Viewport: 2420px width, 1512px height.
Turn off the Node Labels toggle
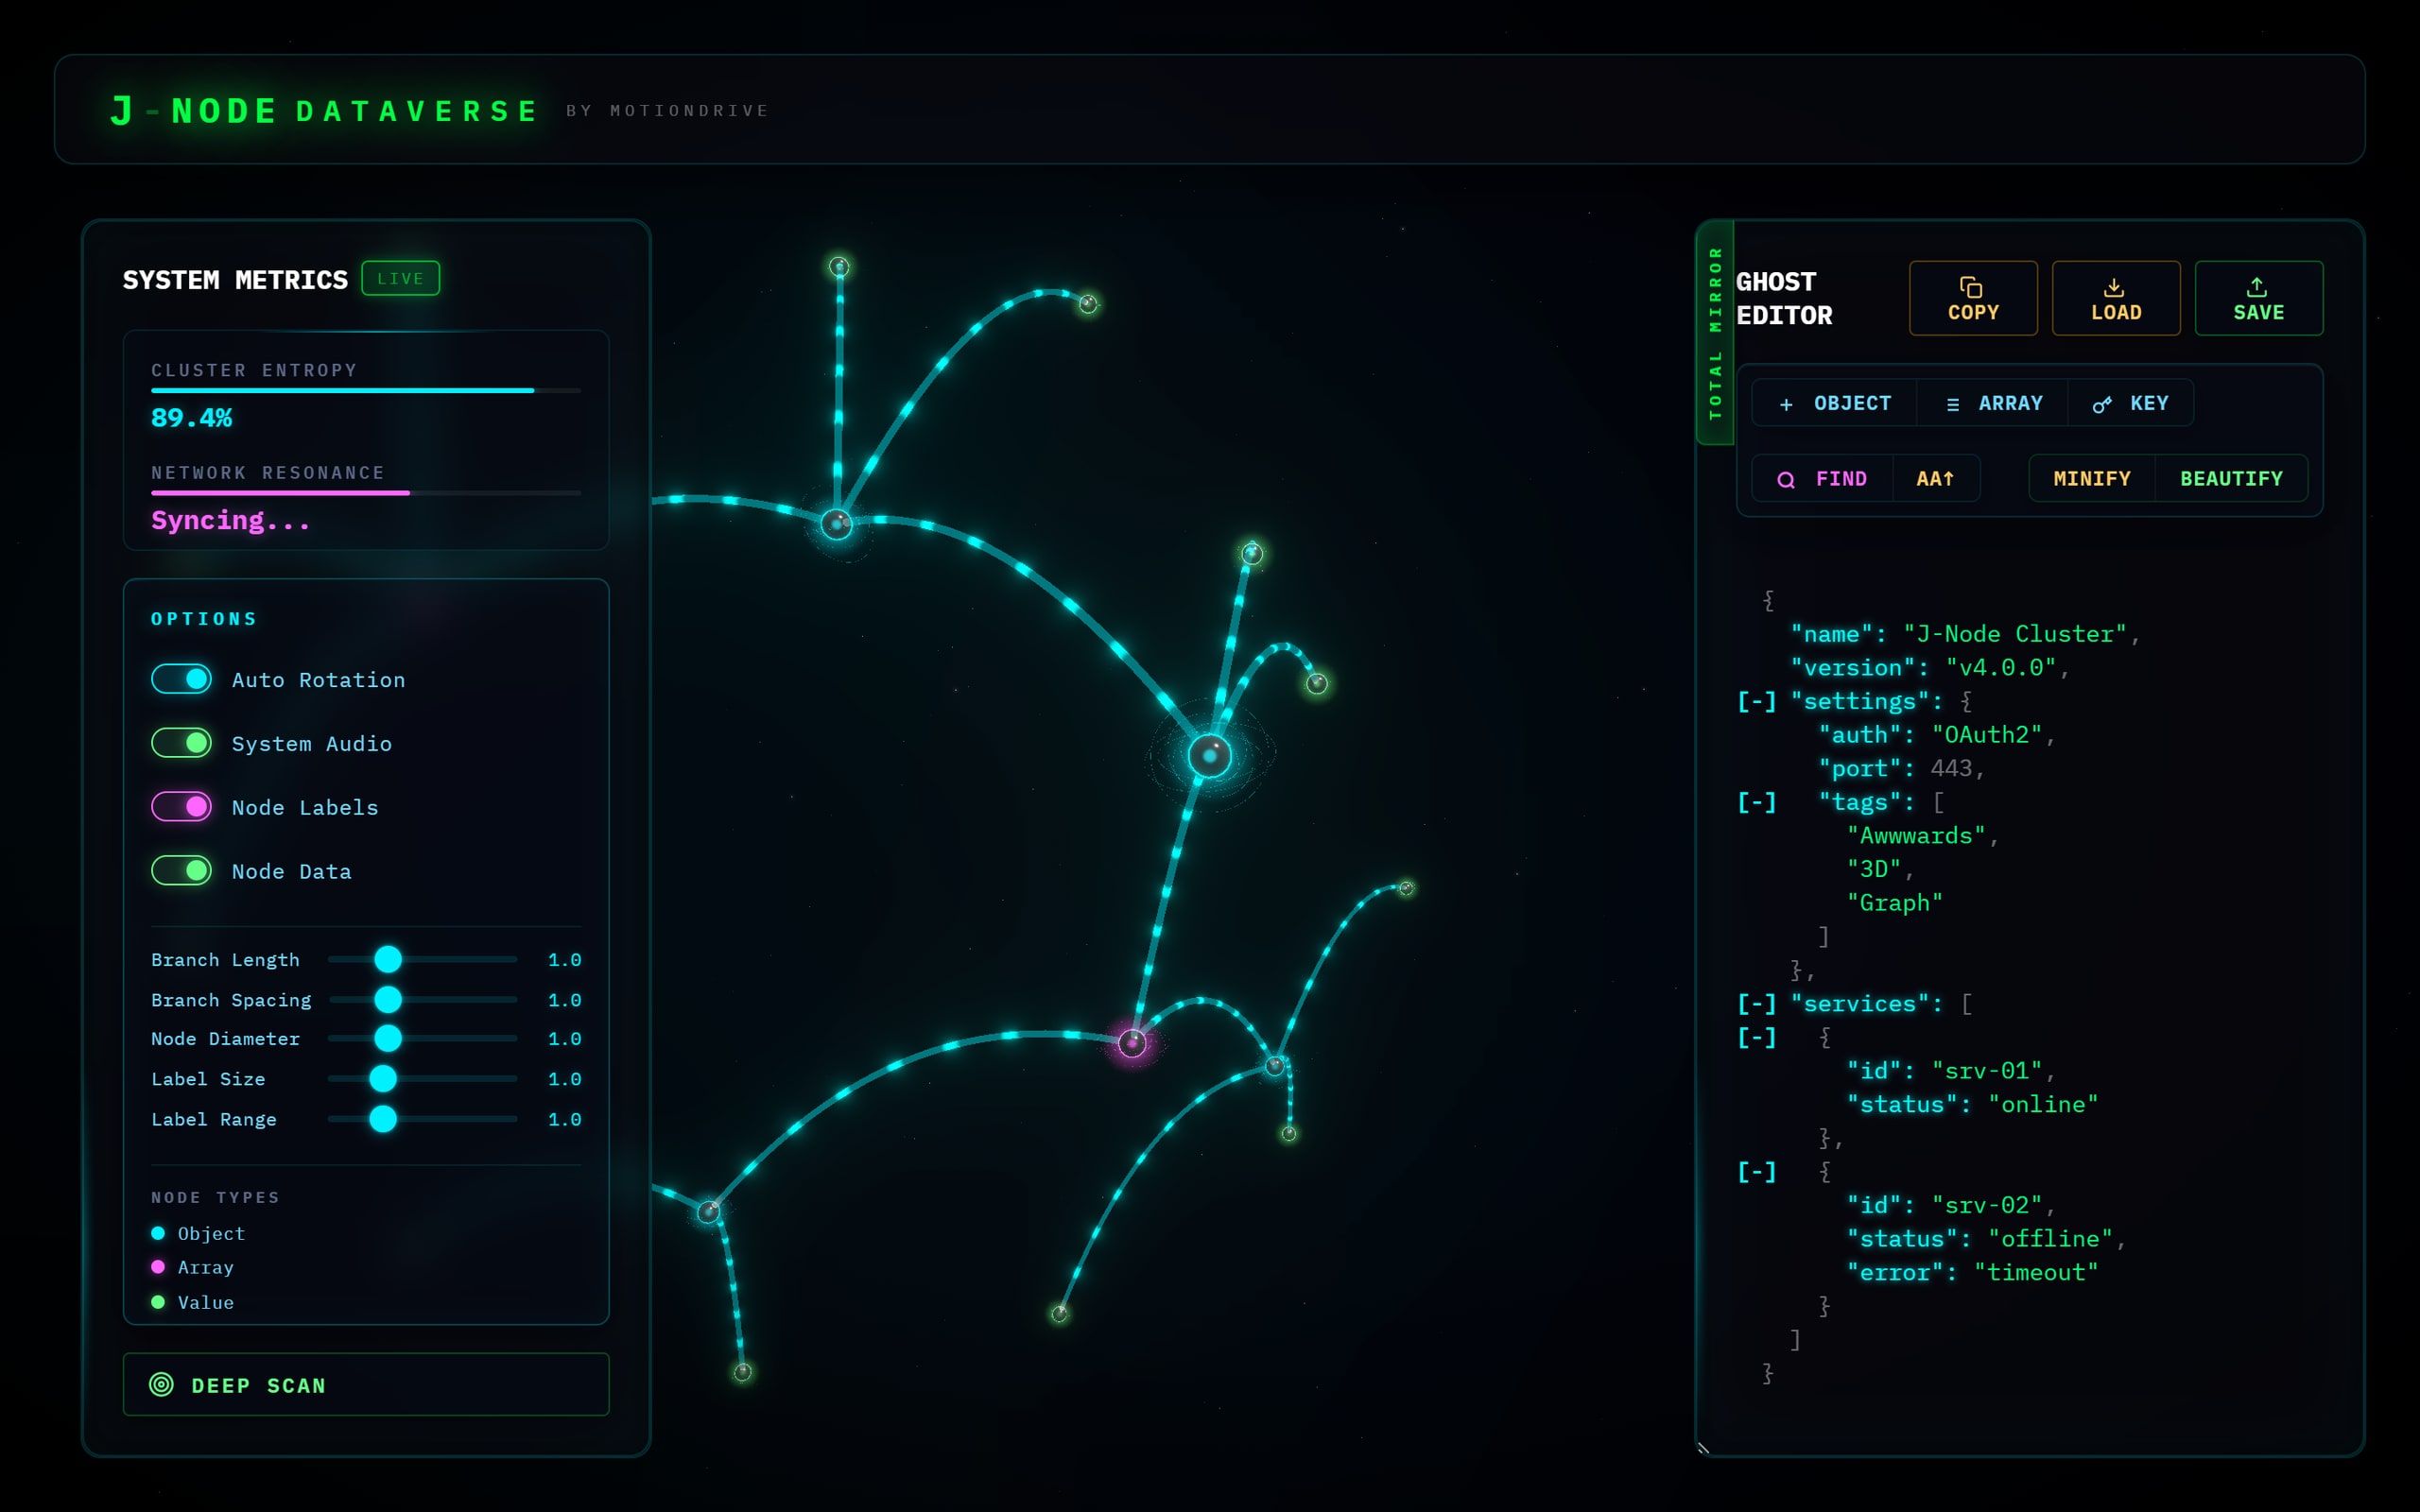(x=181, y=806)
